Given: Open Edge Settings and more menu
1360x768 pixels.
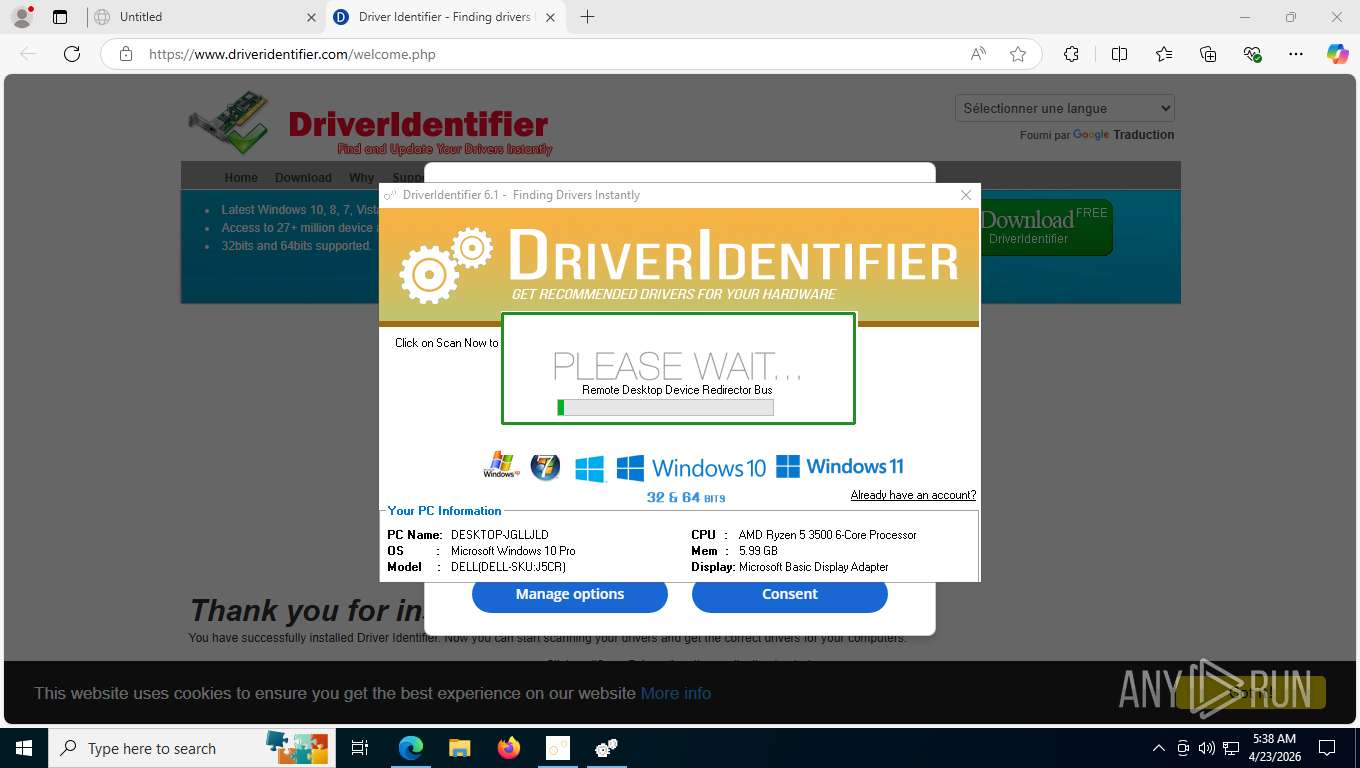Looking at the screenshot, I should click(1296, 54).
